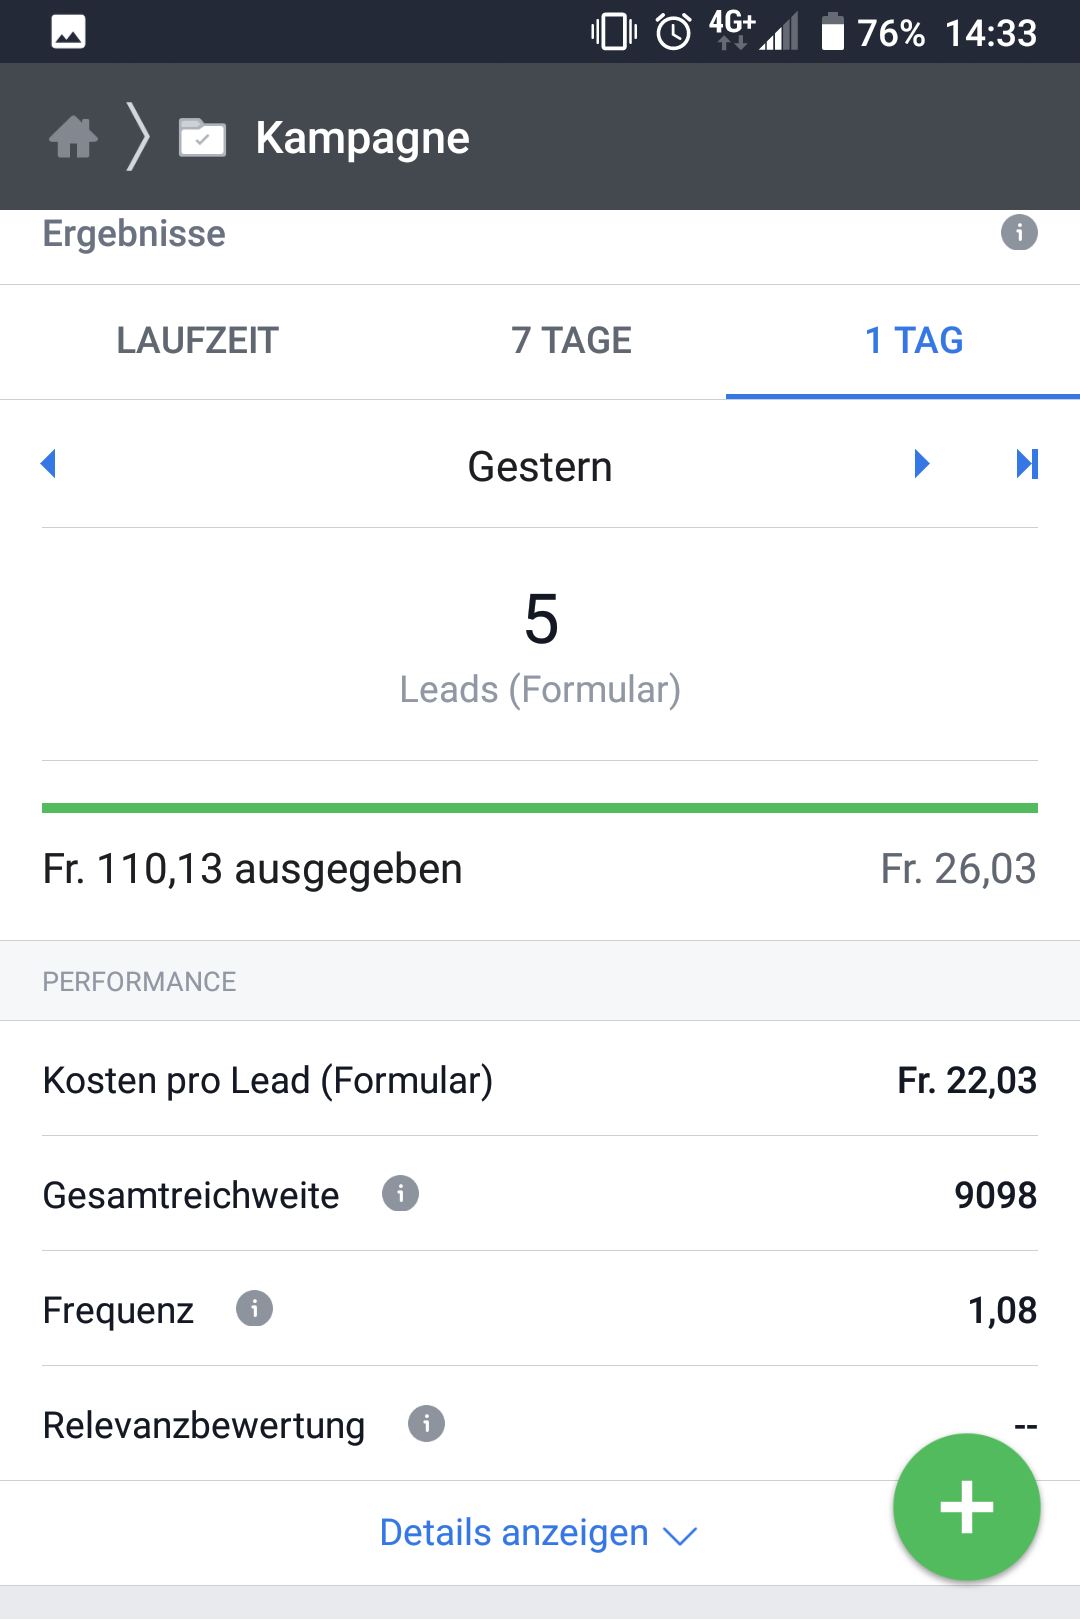Image resolution: width=1080 pixels, height=1620 pixels.
Task: Jump to latest day arrow
Action: click(1027, 463)
